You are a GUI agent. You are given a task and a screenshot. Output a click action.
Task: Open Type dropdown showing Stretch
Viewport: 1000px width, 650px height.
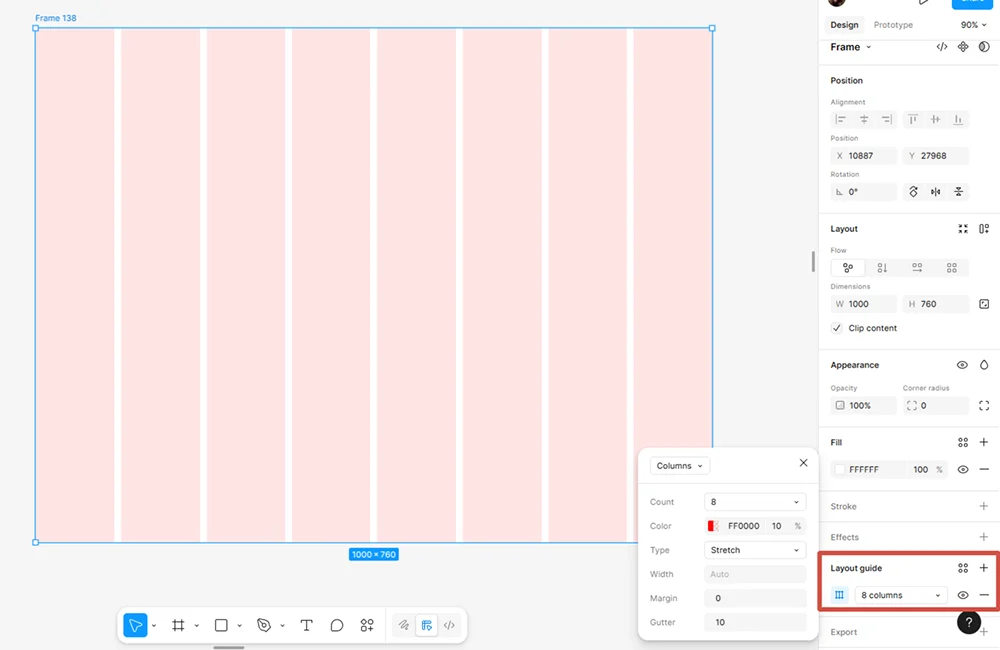pos(754,550)
